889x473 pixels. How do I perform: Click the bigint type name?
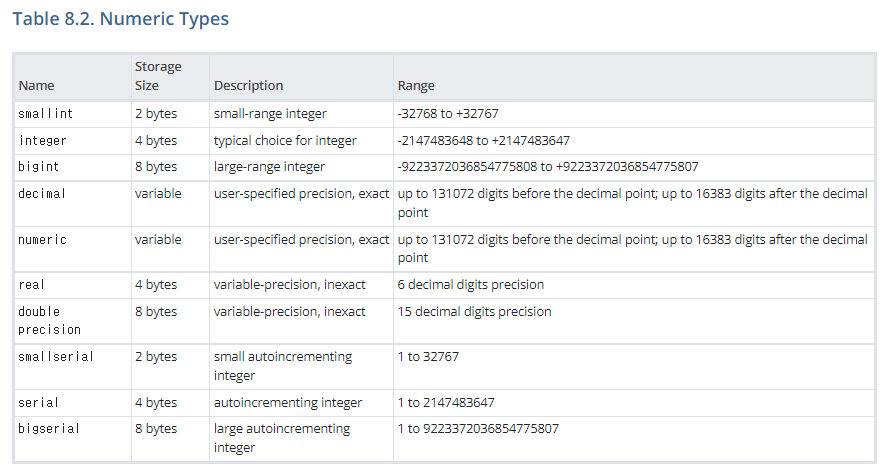coord(39,166)
